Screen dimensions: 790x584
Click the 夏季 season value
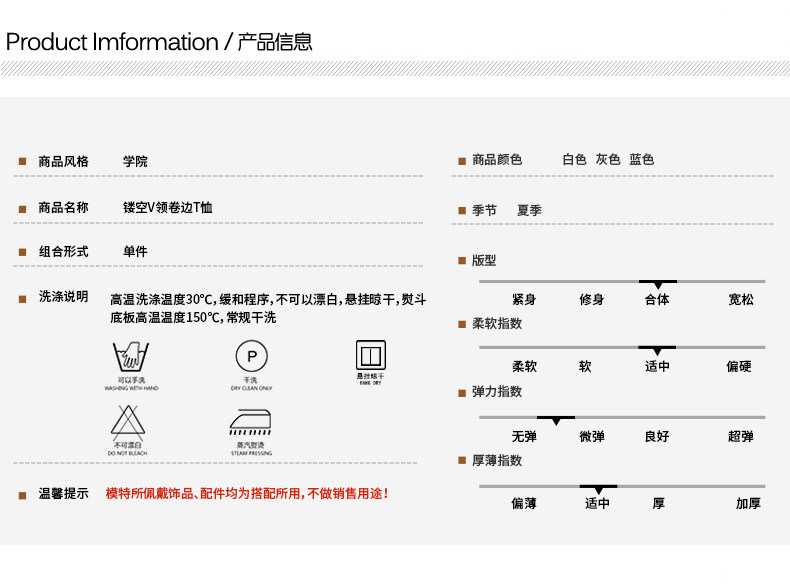(529, 210)
